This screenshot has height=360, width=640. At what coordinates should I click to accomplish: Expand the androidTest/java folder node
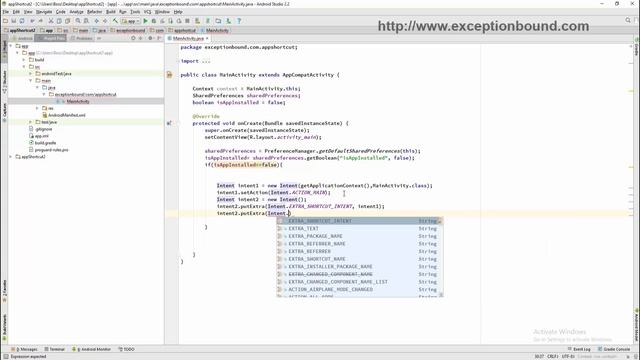coord(31,73)
